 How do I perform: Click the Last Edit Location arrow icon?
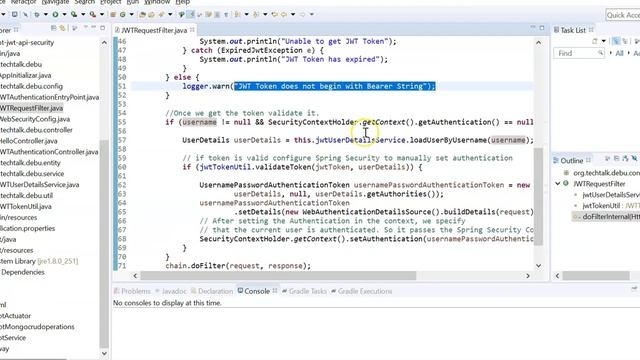pos(274,14)
